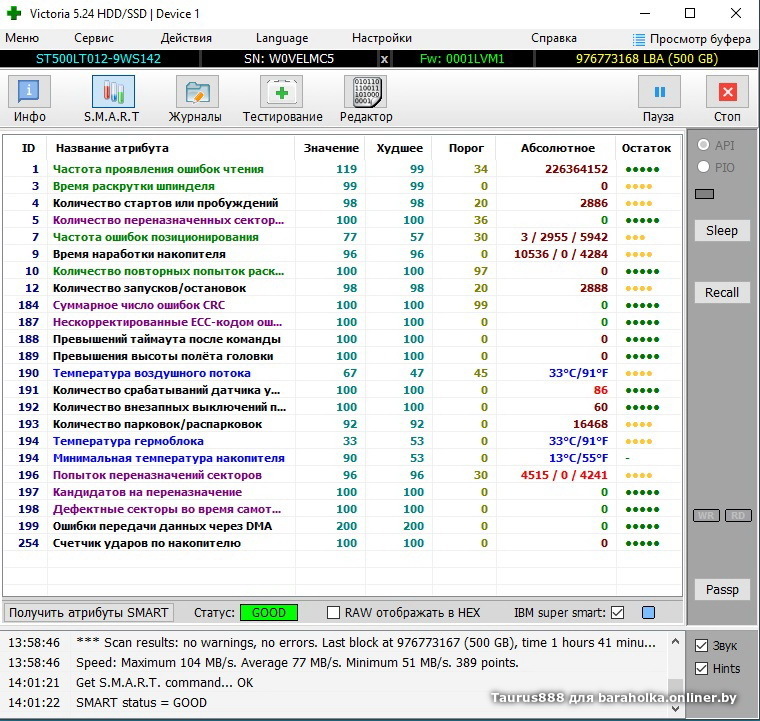
Task: Click the Абсолютное column header
Action: tap(557, 148)
